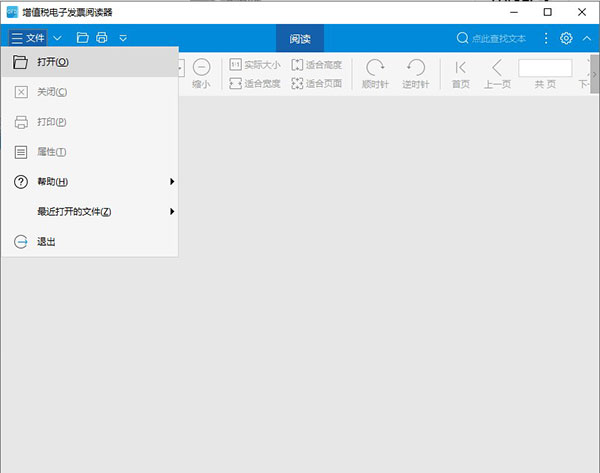The image size is (600, 473).
Task: Rotate counterclockwise with 逆时针 icon
Action: click(x=414, y=73)
